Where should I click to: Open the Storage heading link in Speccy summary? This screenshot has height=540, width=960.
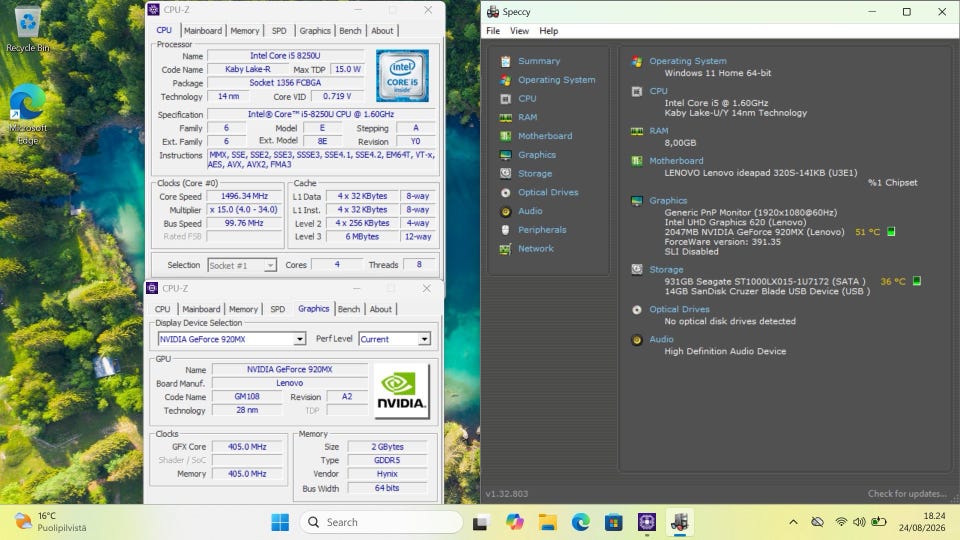click(x=666, y=270)
